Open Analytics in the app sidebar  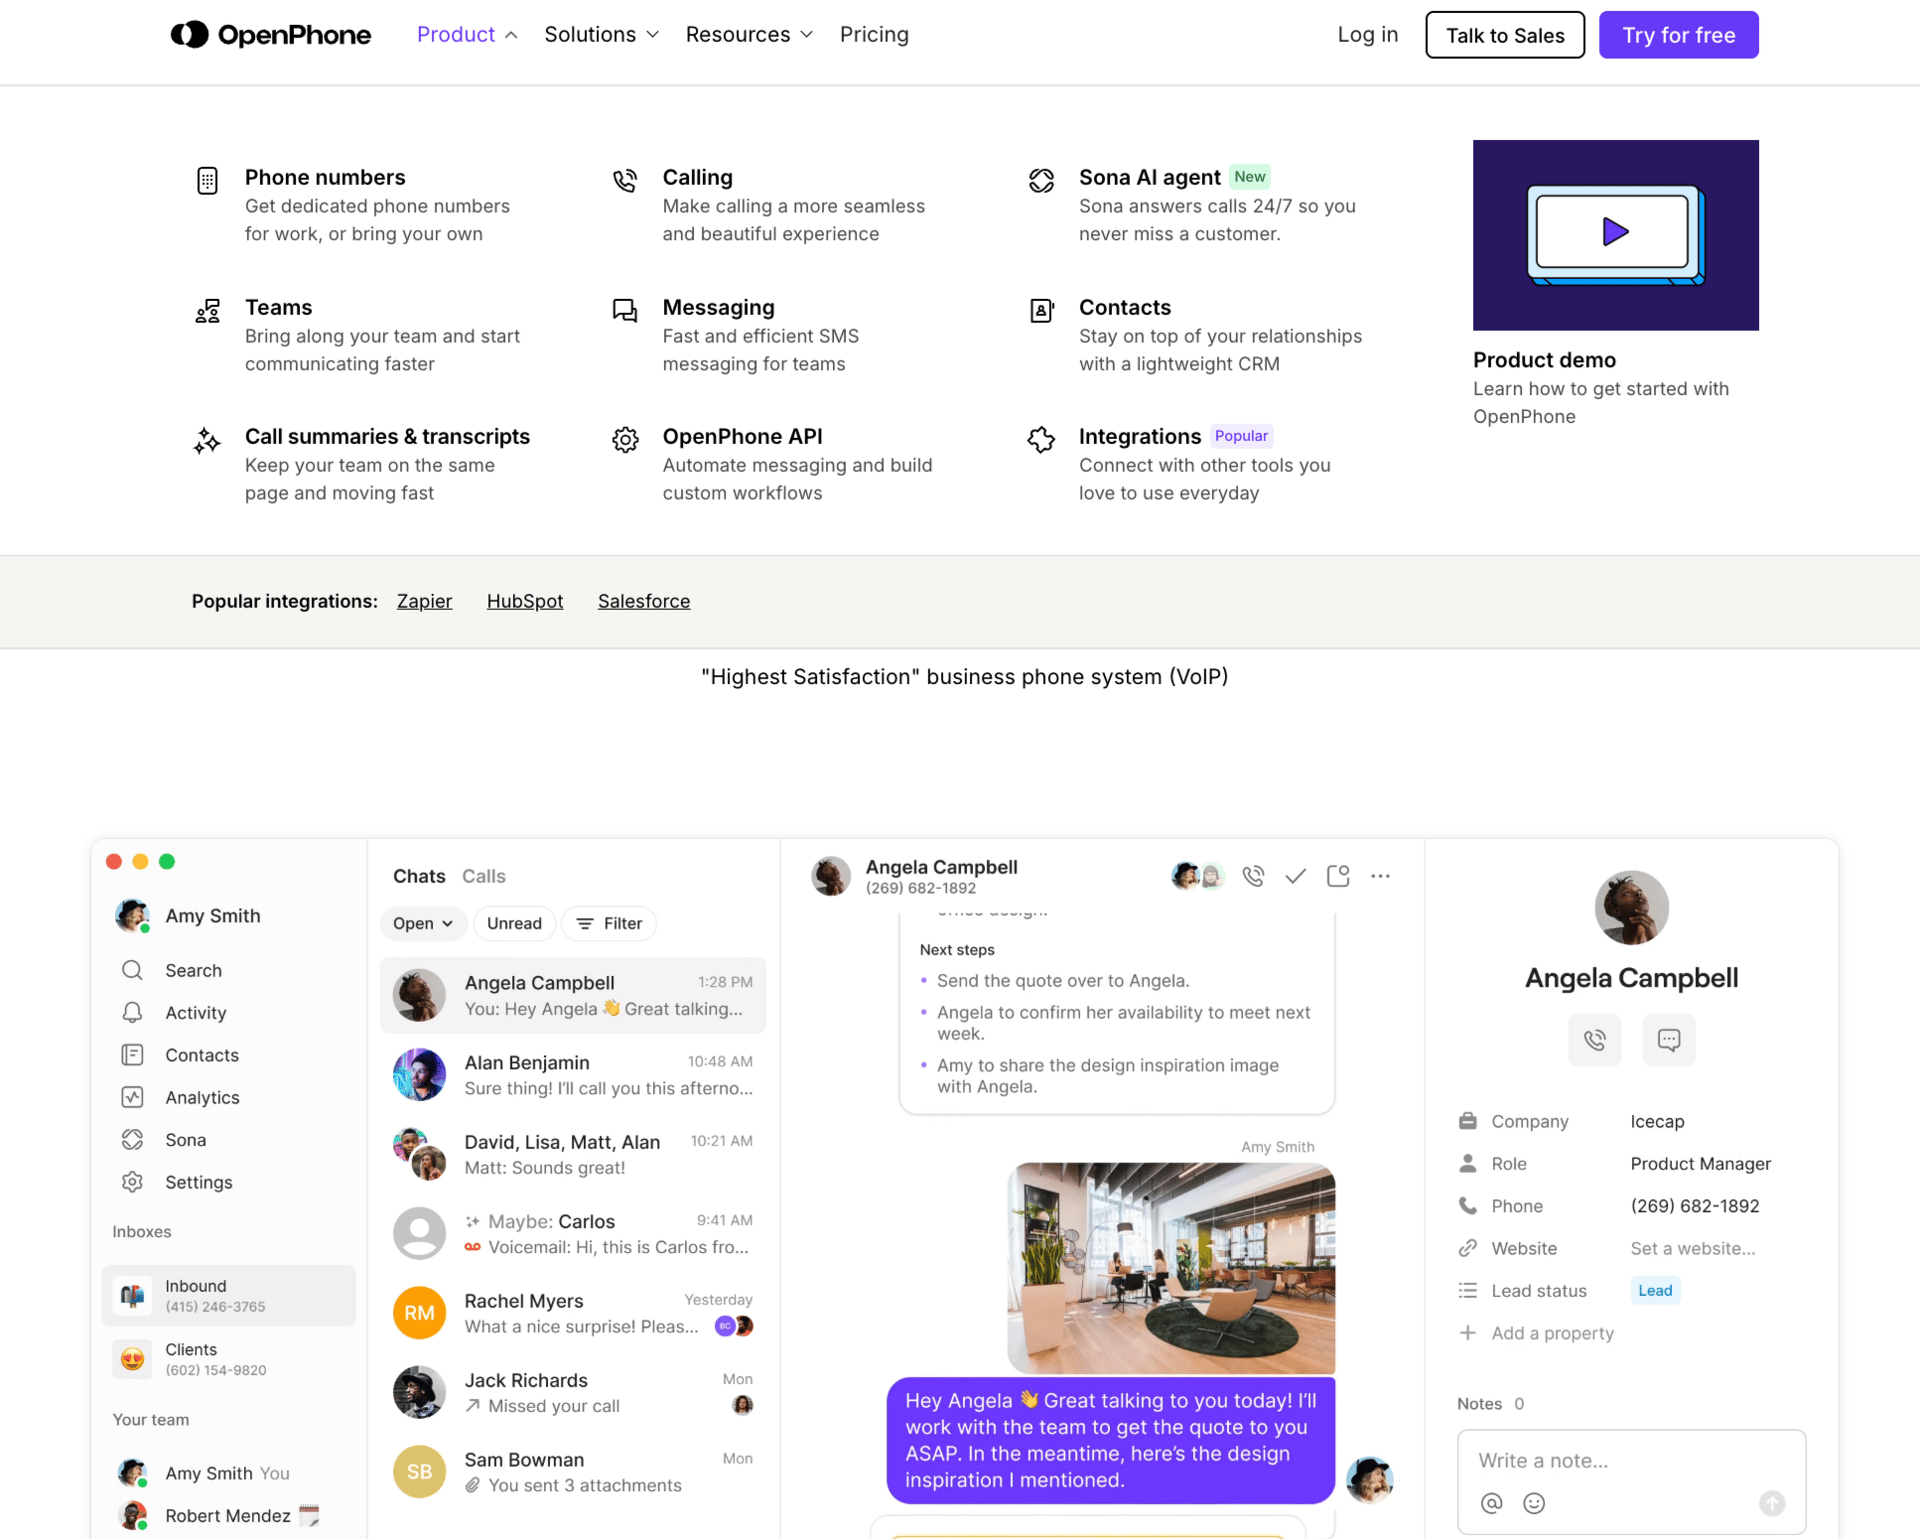(x=202, y=1097)
